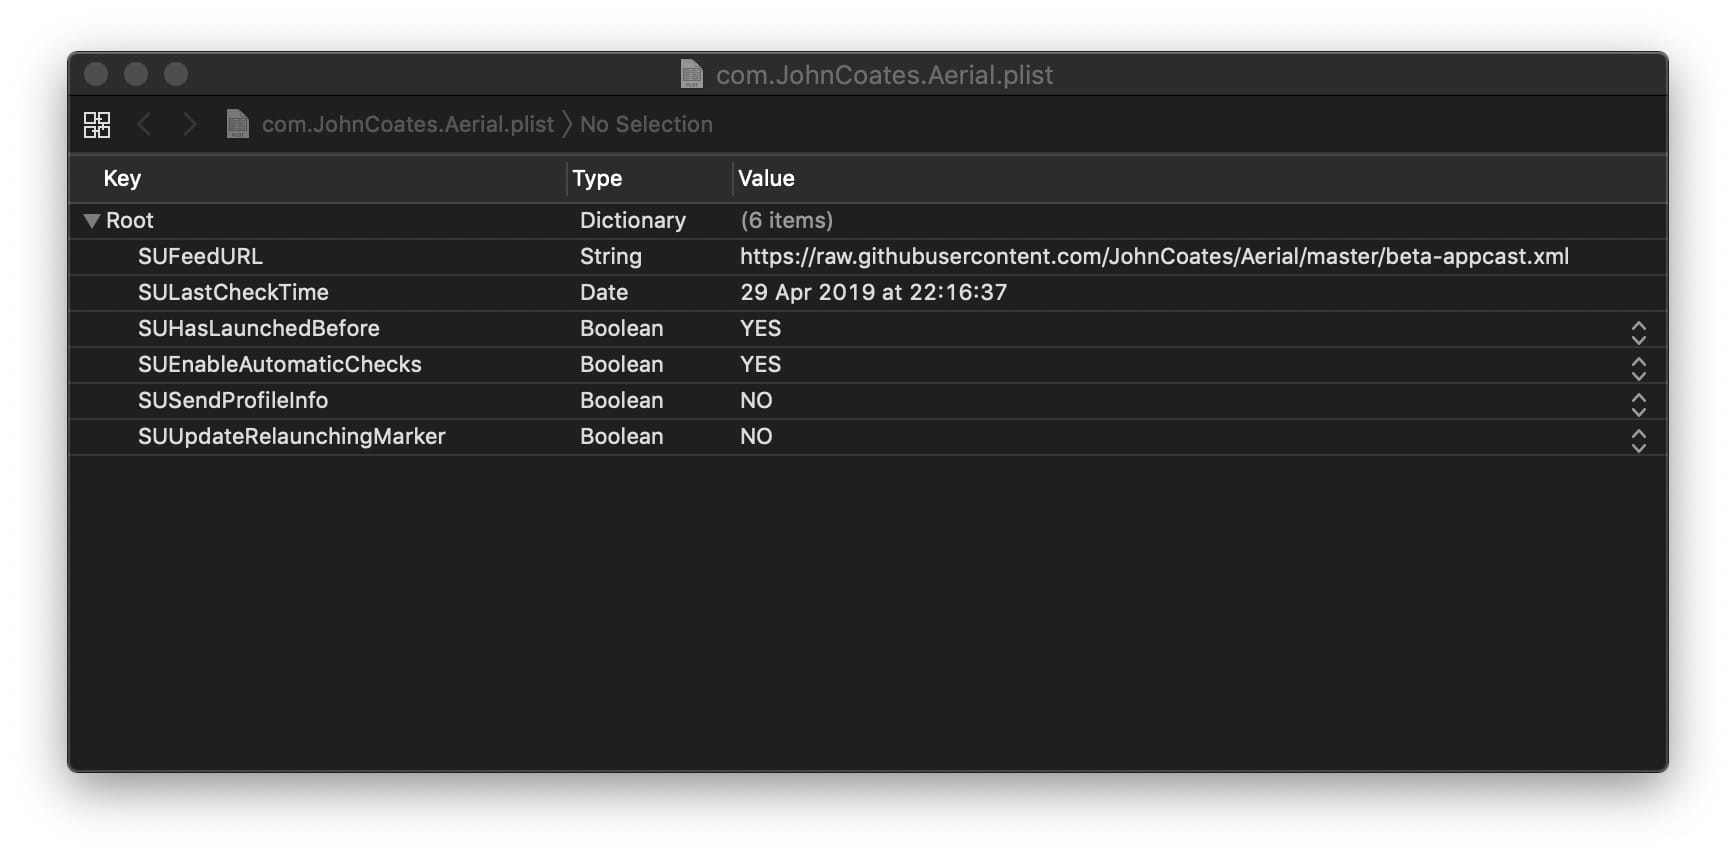
Task: Select the SUEnableAutomaticChecks key
Action: pyautogui.click(x=280, y=364)
